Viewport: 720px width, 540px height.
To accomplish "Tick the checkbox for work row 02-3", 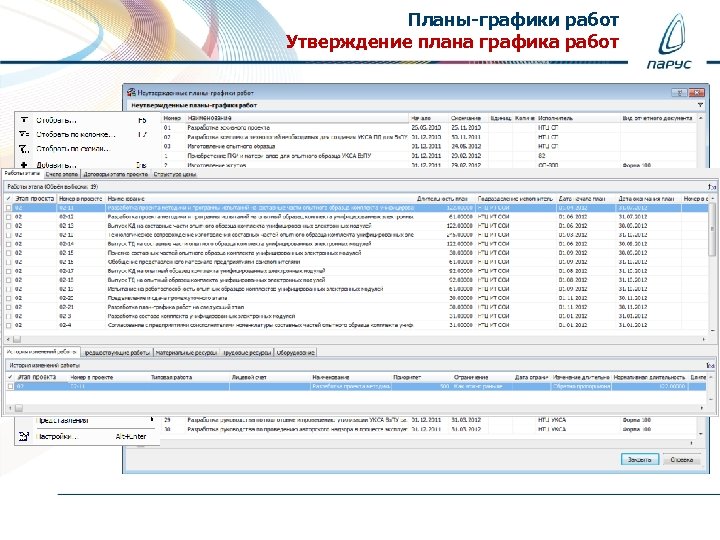I will [9, 316].
